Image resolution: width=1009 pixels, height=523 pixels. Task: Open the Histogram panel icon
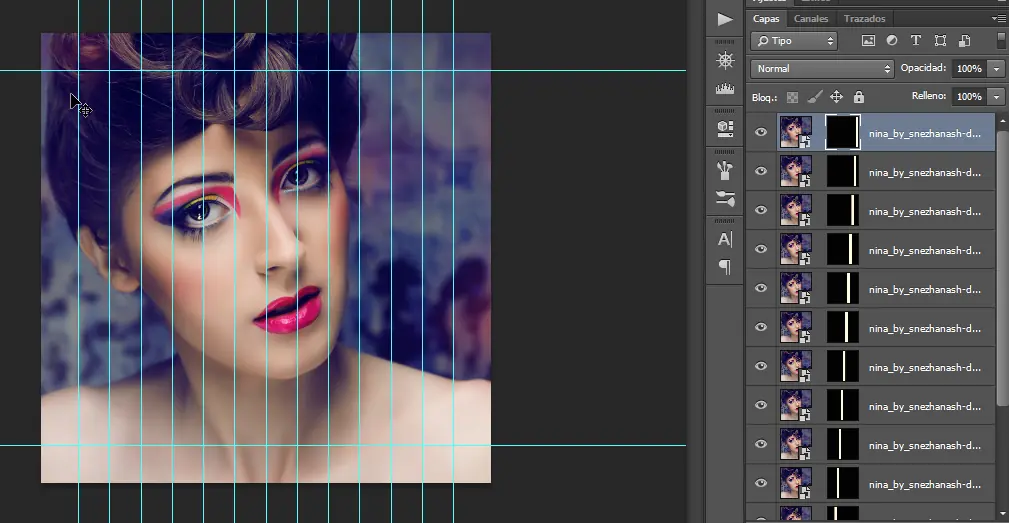point(725,91)
